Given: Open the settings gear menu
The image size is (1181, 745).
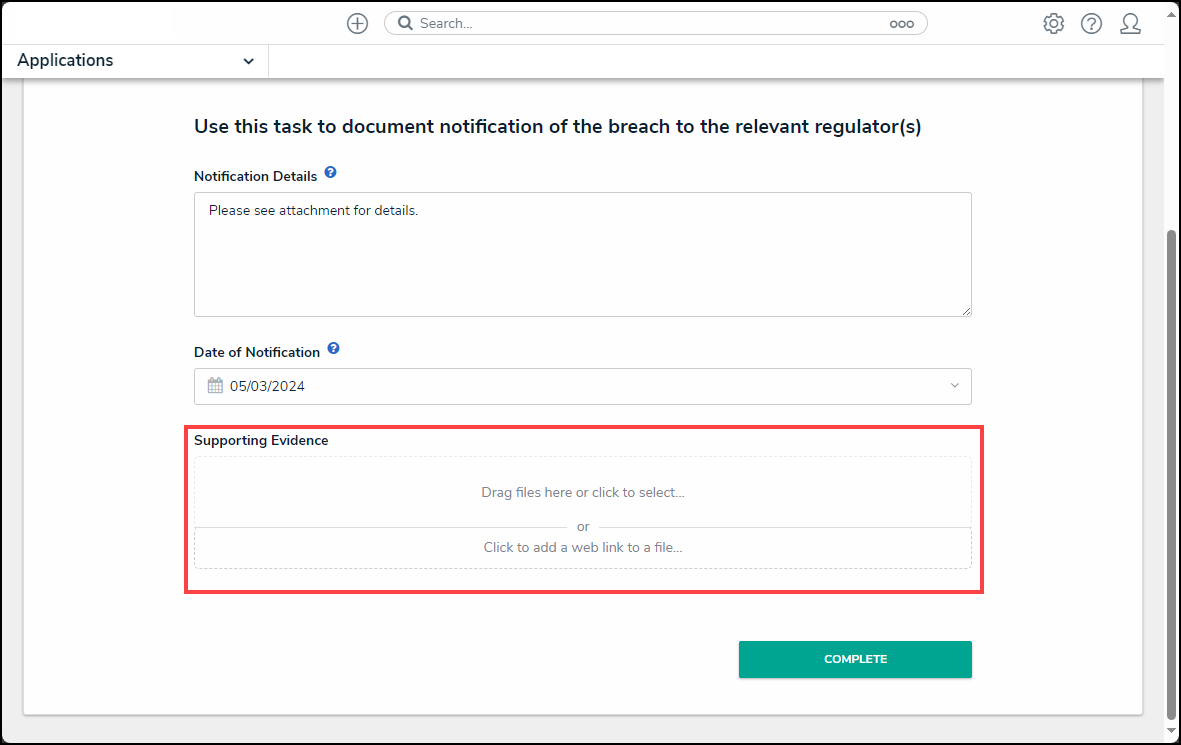Looking at the screenshot, I should (x=1053, y=24).
